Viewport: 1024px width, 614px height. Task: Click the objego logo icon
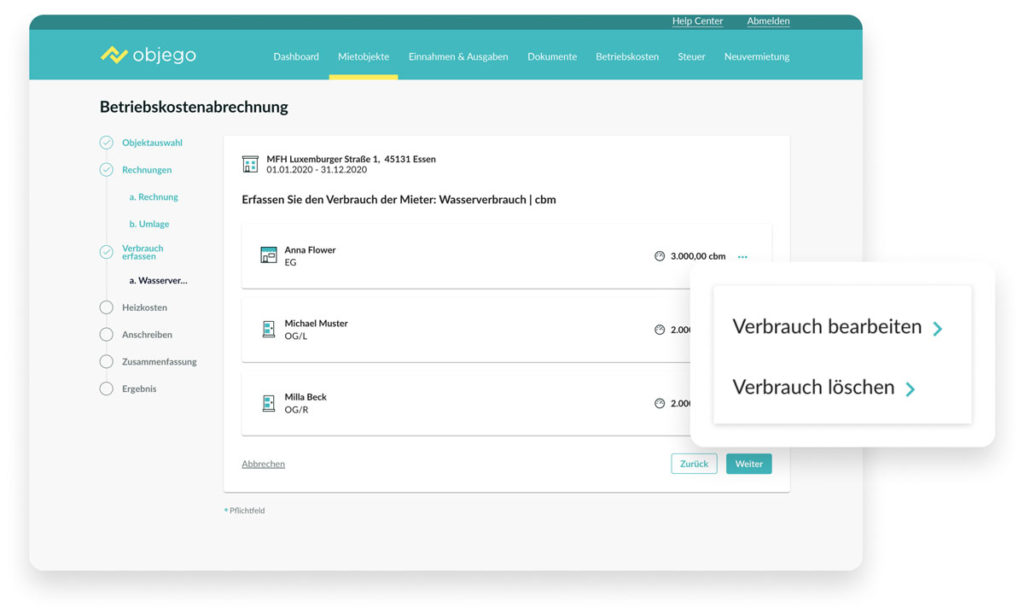coord(114,56)
